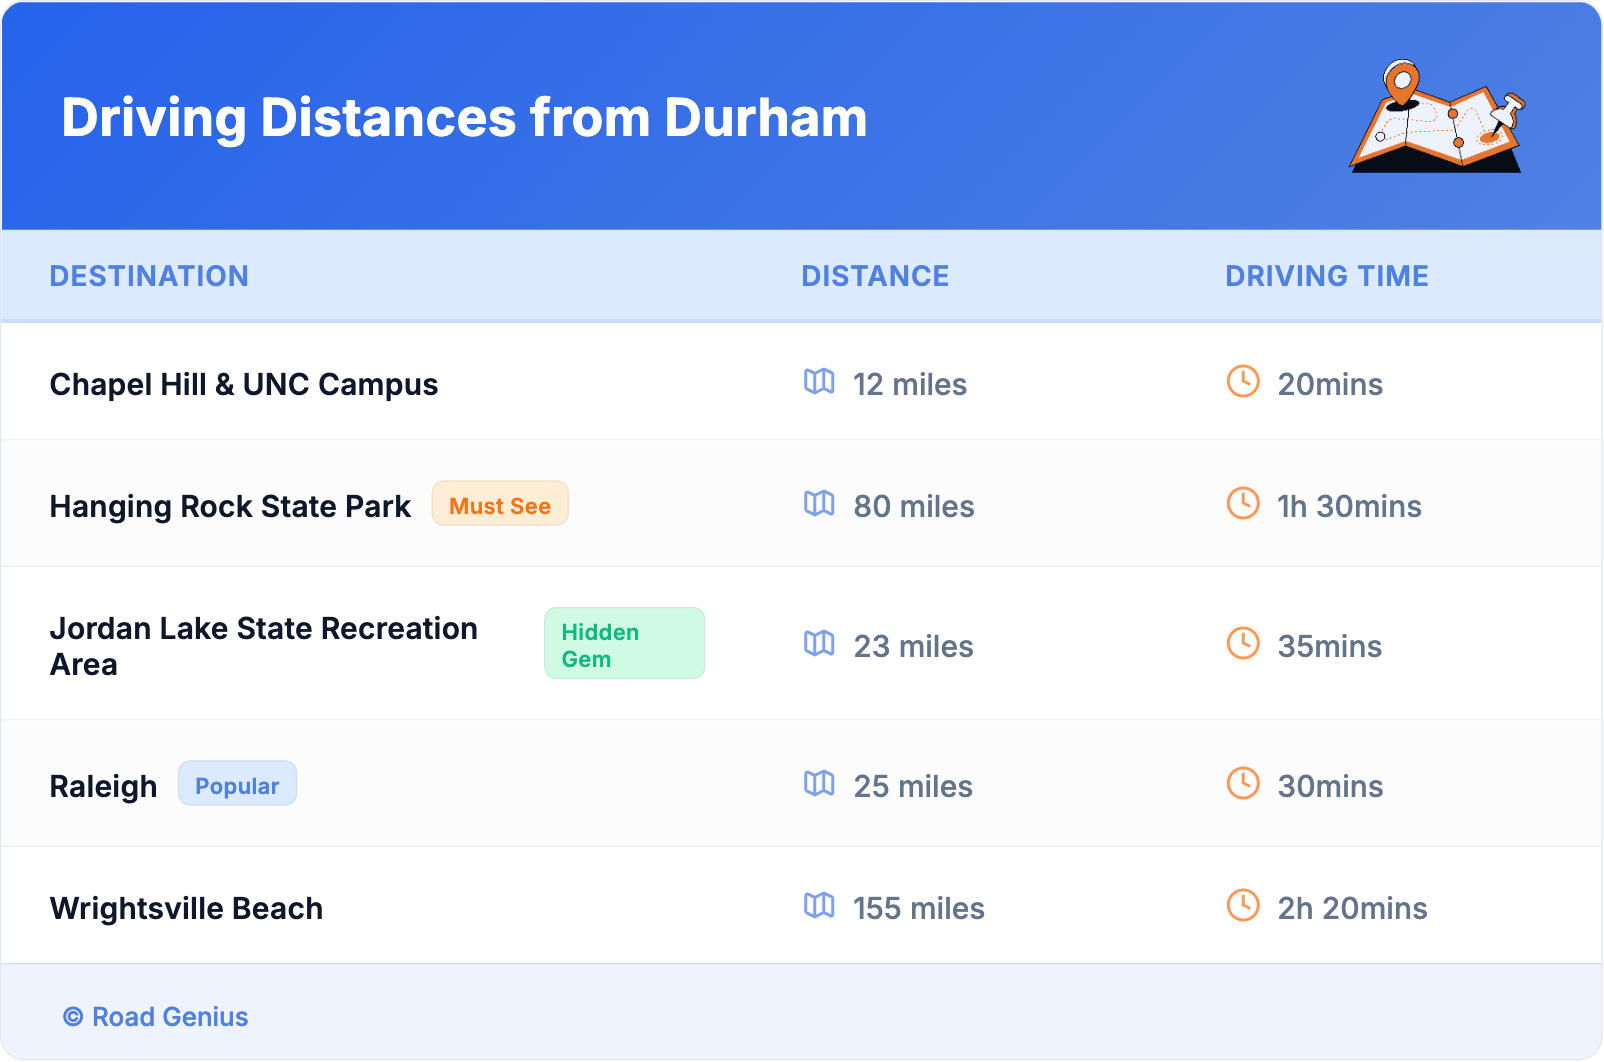Click the map icon beside 80 miles

(x=819, y=503)
